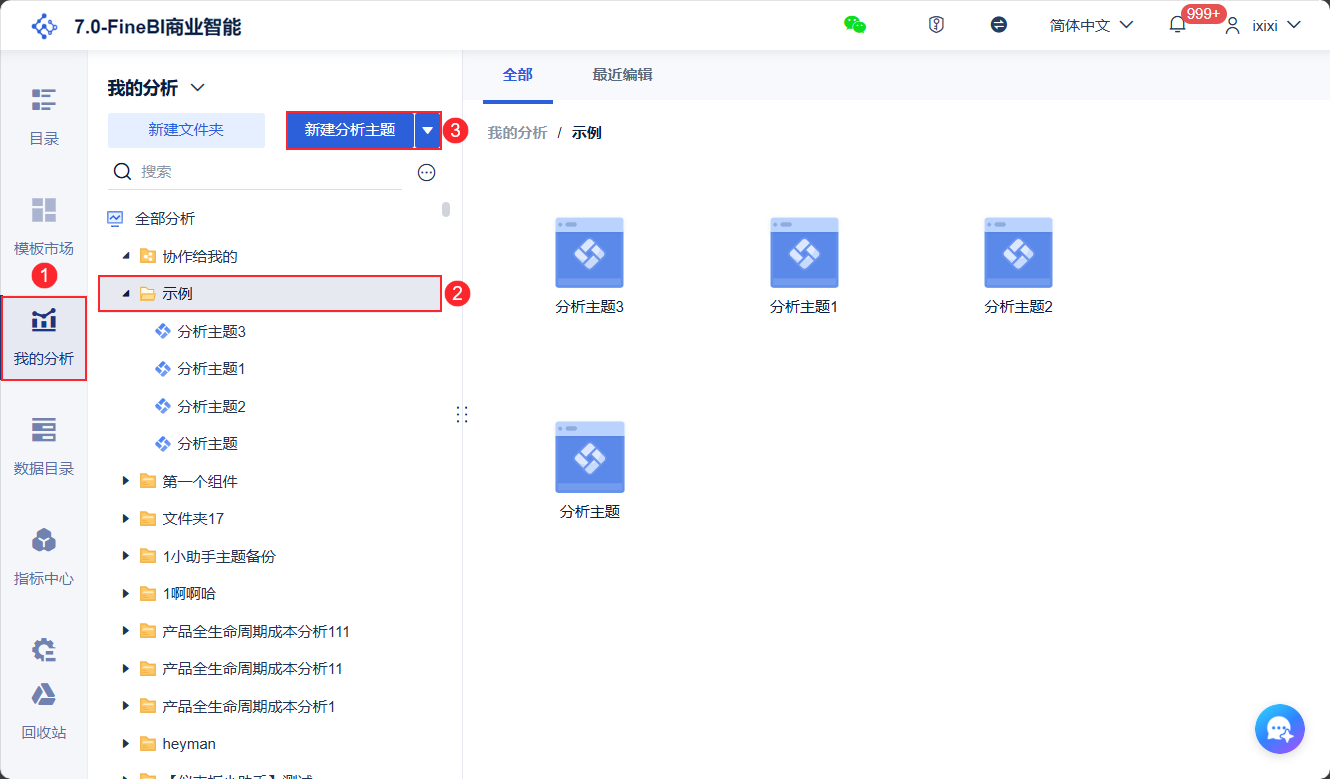Viewport: 1330px width, 779px height.
Task: Open notifications bell with 999+ badge
Action: (x=1177, y=25)
